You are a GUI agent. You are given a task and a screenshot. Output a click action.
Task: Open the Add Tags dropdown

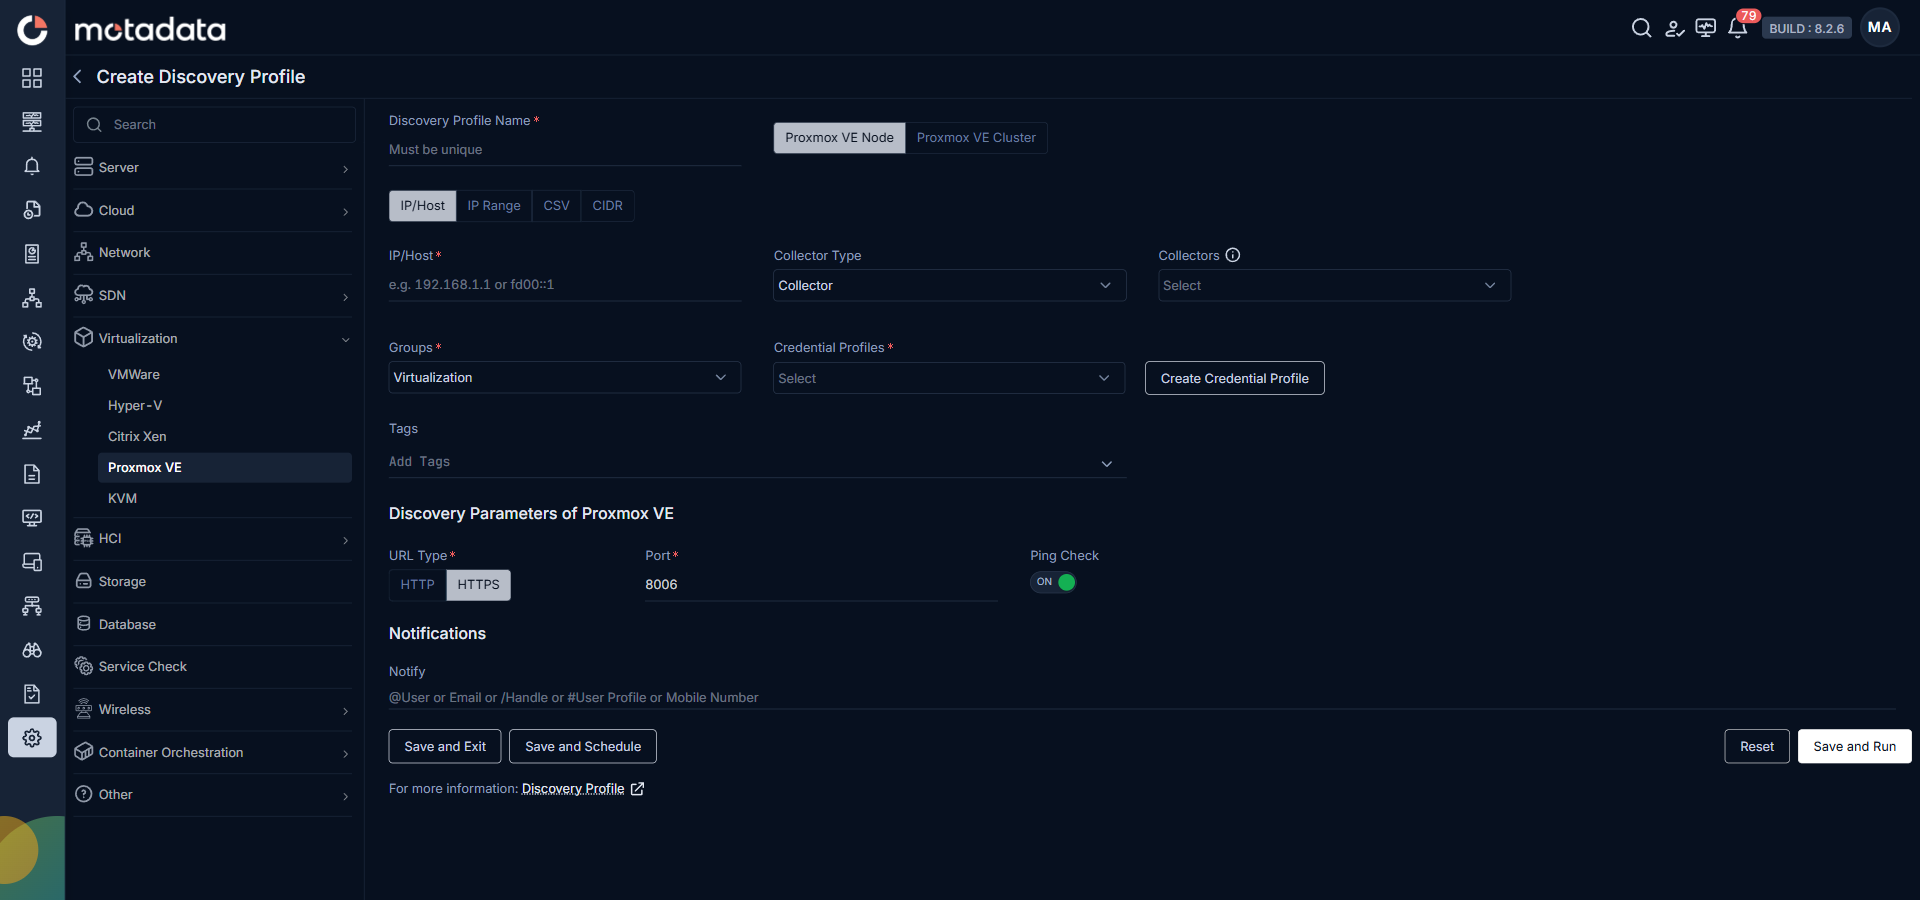point(757,462)
